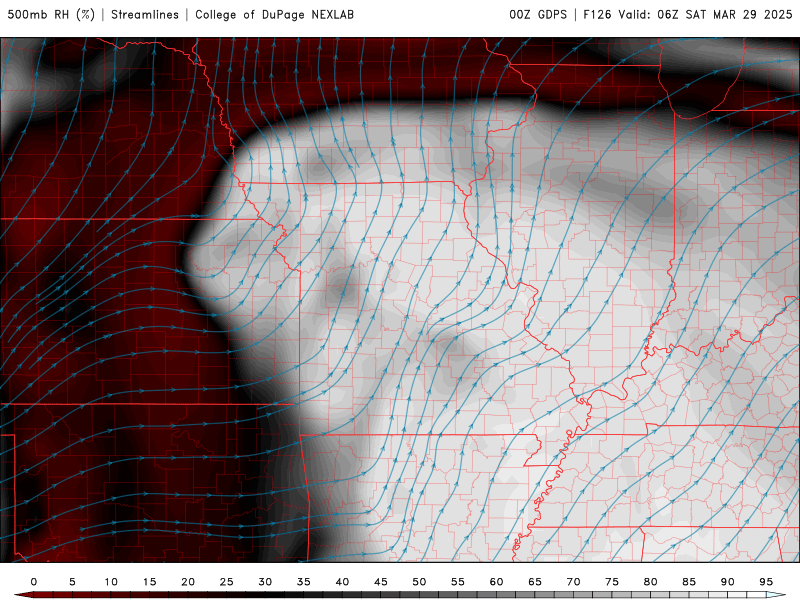This screenshot has width=800, height=600.
Task: Click the "25" value on the color scale
Action: click(x=227, y=582)
